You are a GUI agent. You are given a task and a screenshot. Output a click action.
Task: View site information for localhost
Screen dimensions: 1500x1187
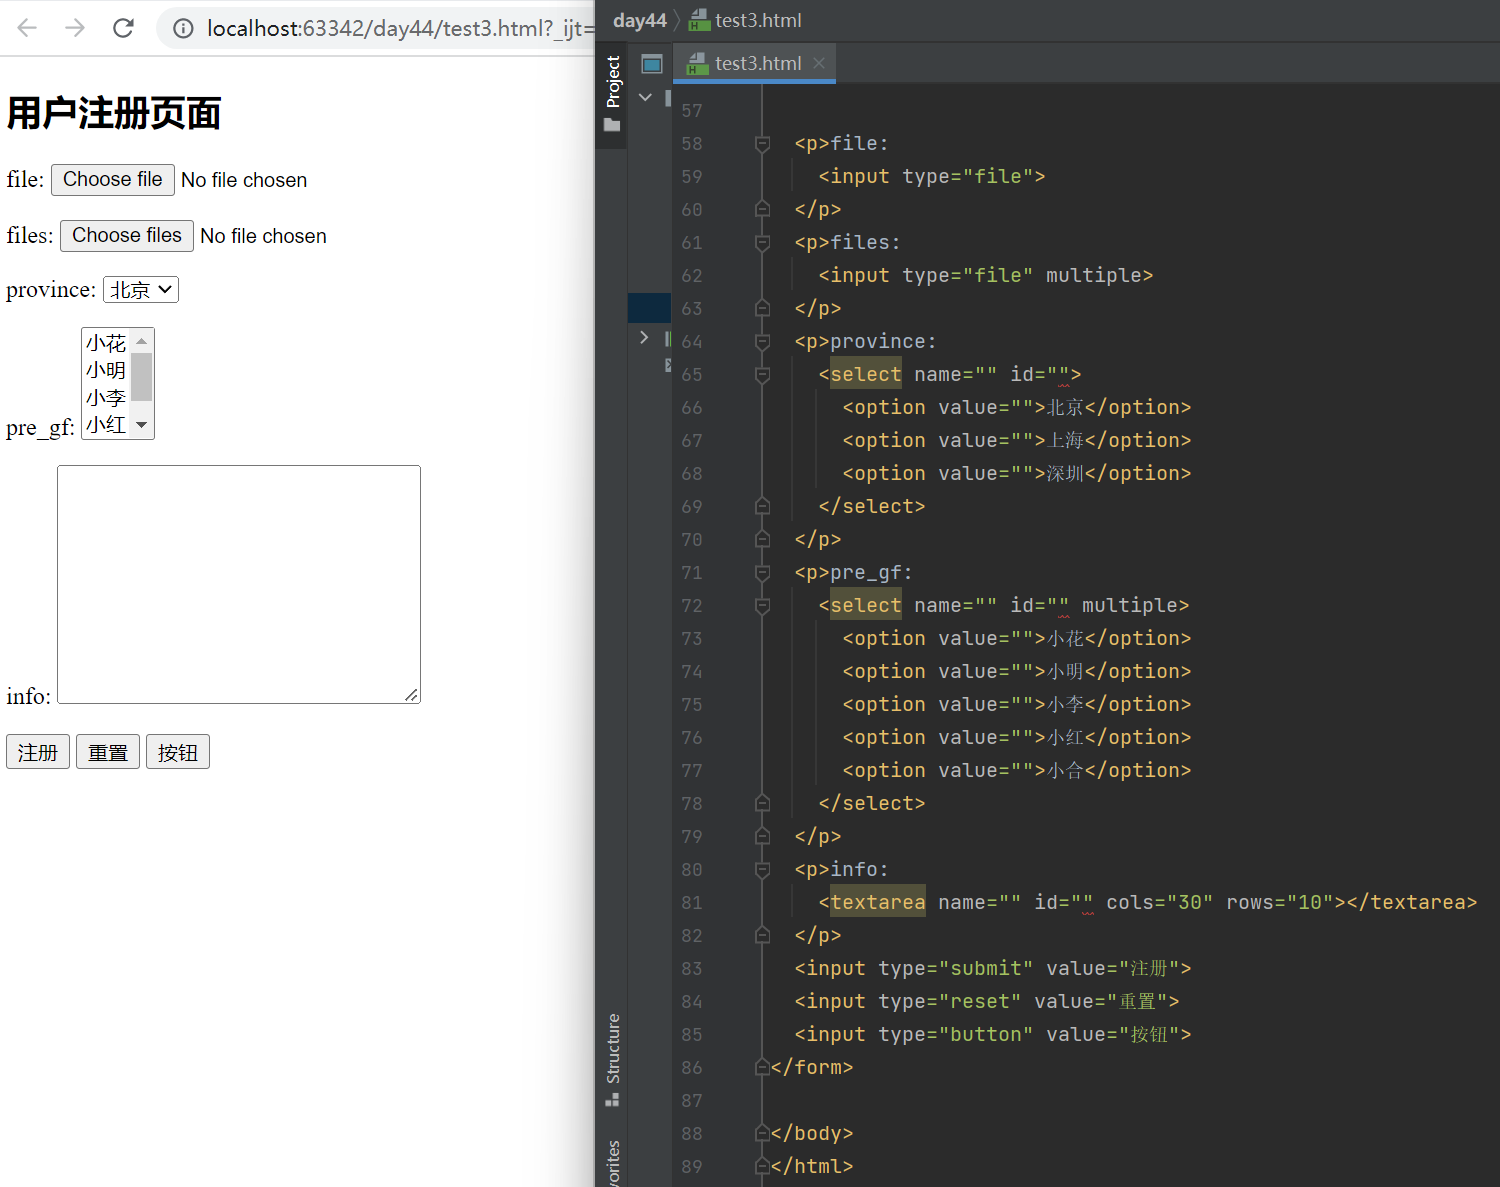click(183, 28)
